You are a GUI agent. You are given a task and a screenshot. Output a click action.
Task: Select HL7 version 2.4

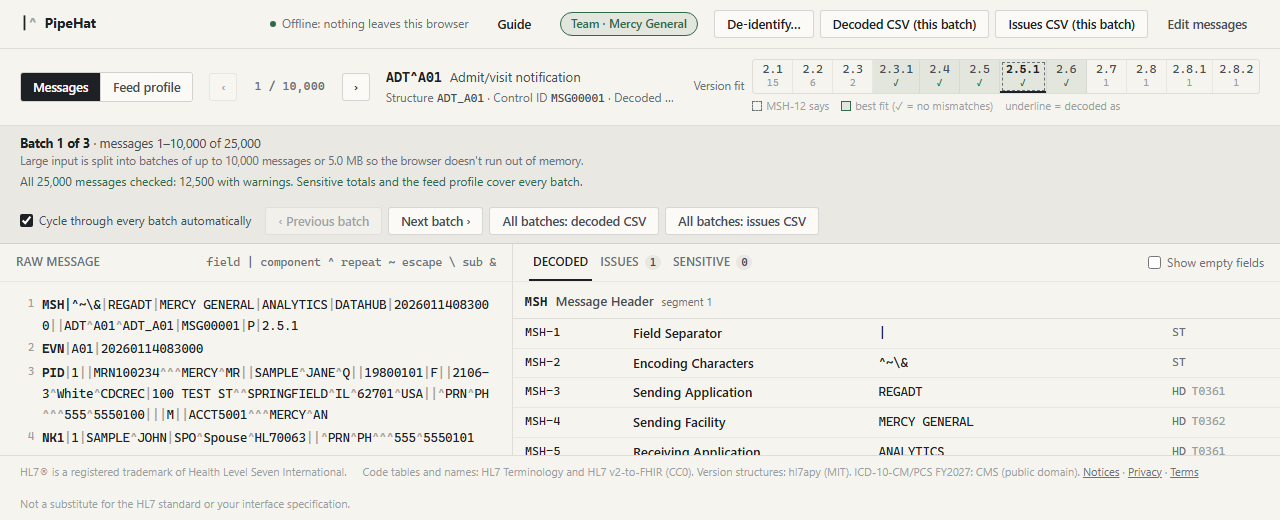939,76
